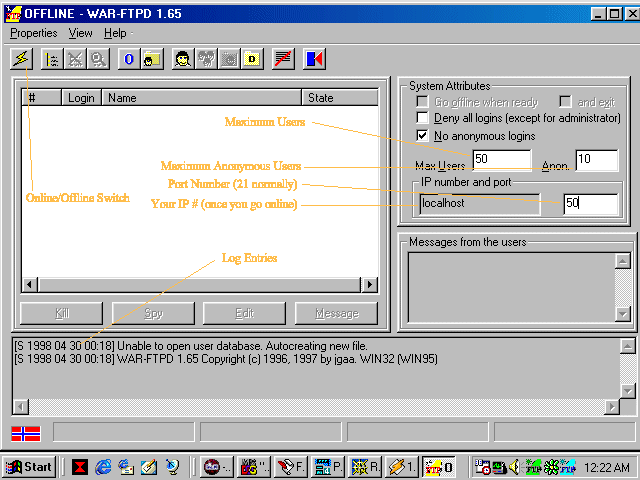
Task: Click the taskbar button labeled F
Action: pyautogui.click(x=291, y=467)
